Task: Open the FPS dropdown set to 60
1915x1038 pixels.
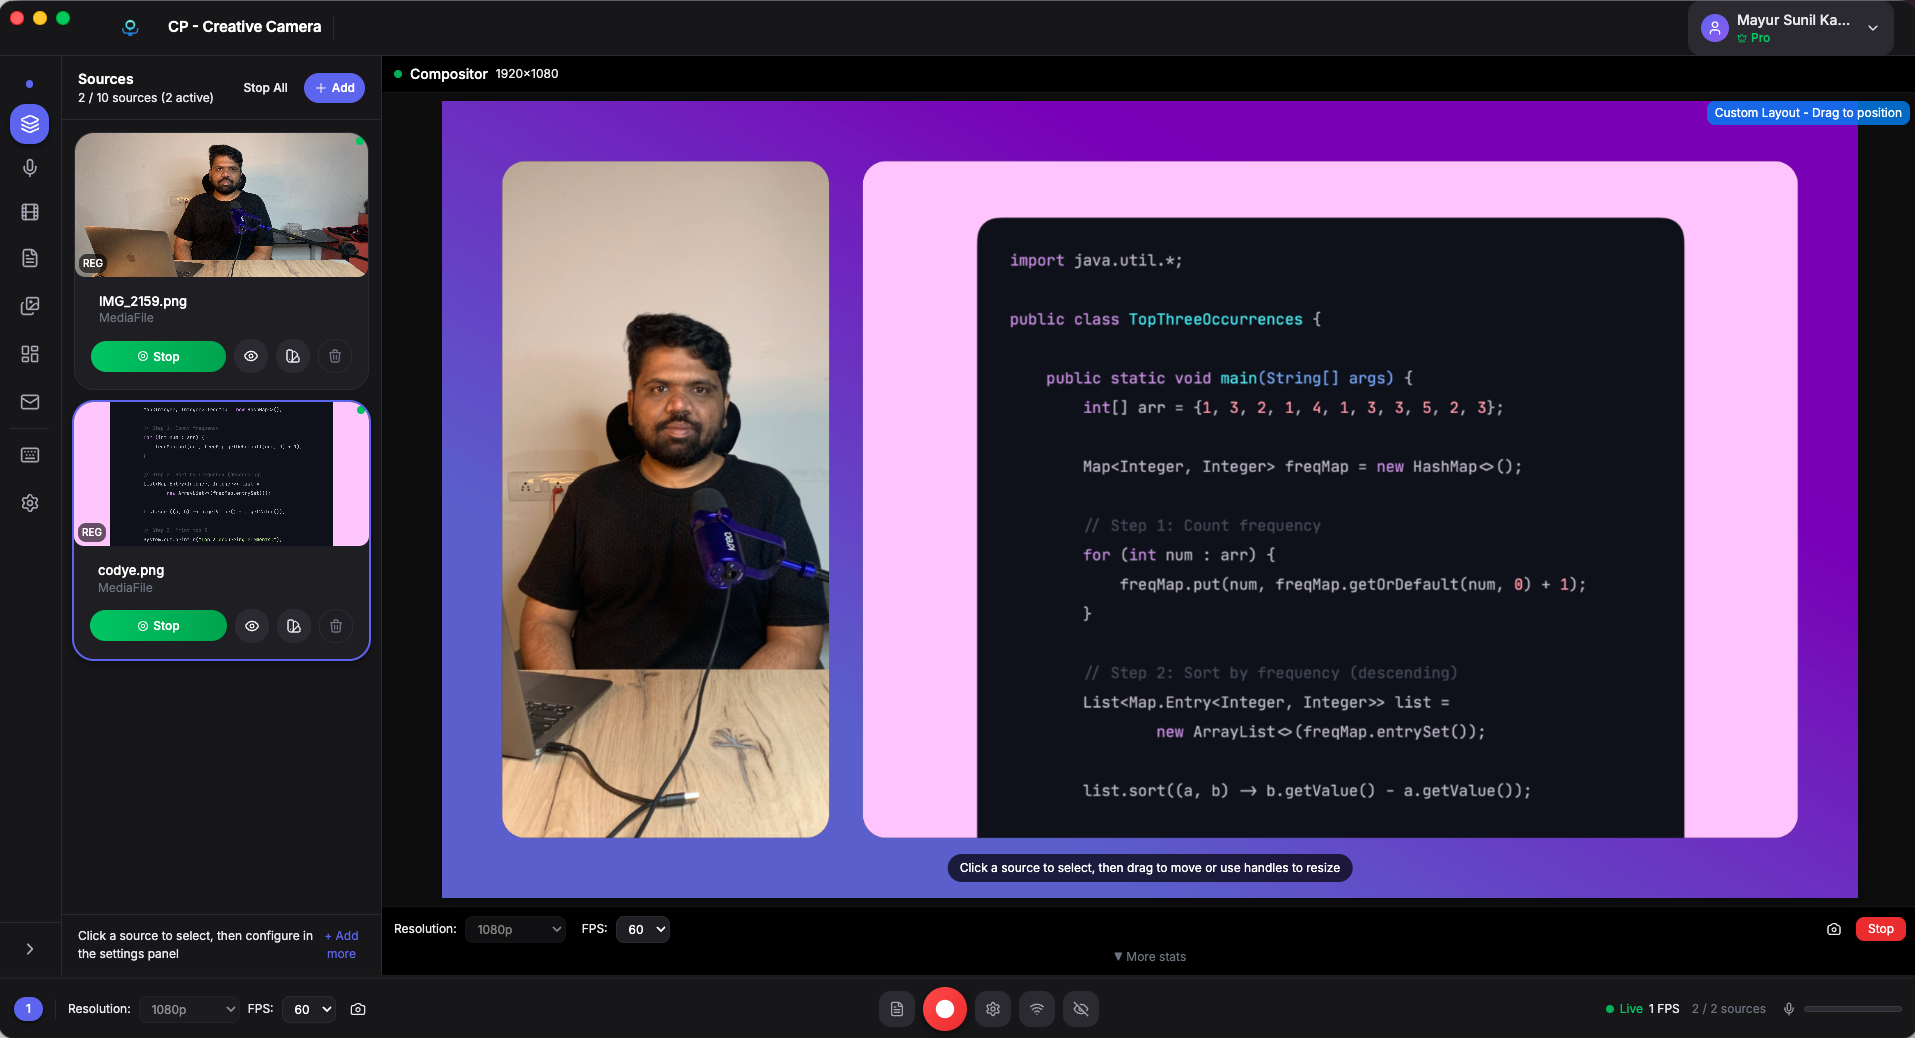Action: (643, 929)
